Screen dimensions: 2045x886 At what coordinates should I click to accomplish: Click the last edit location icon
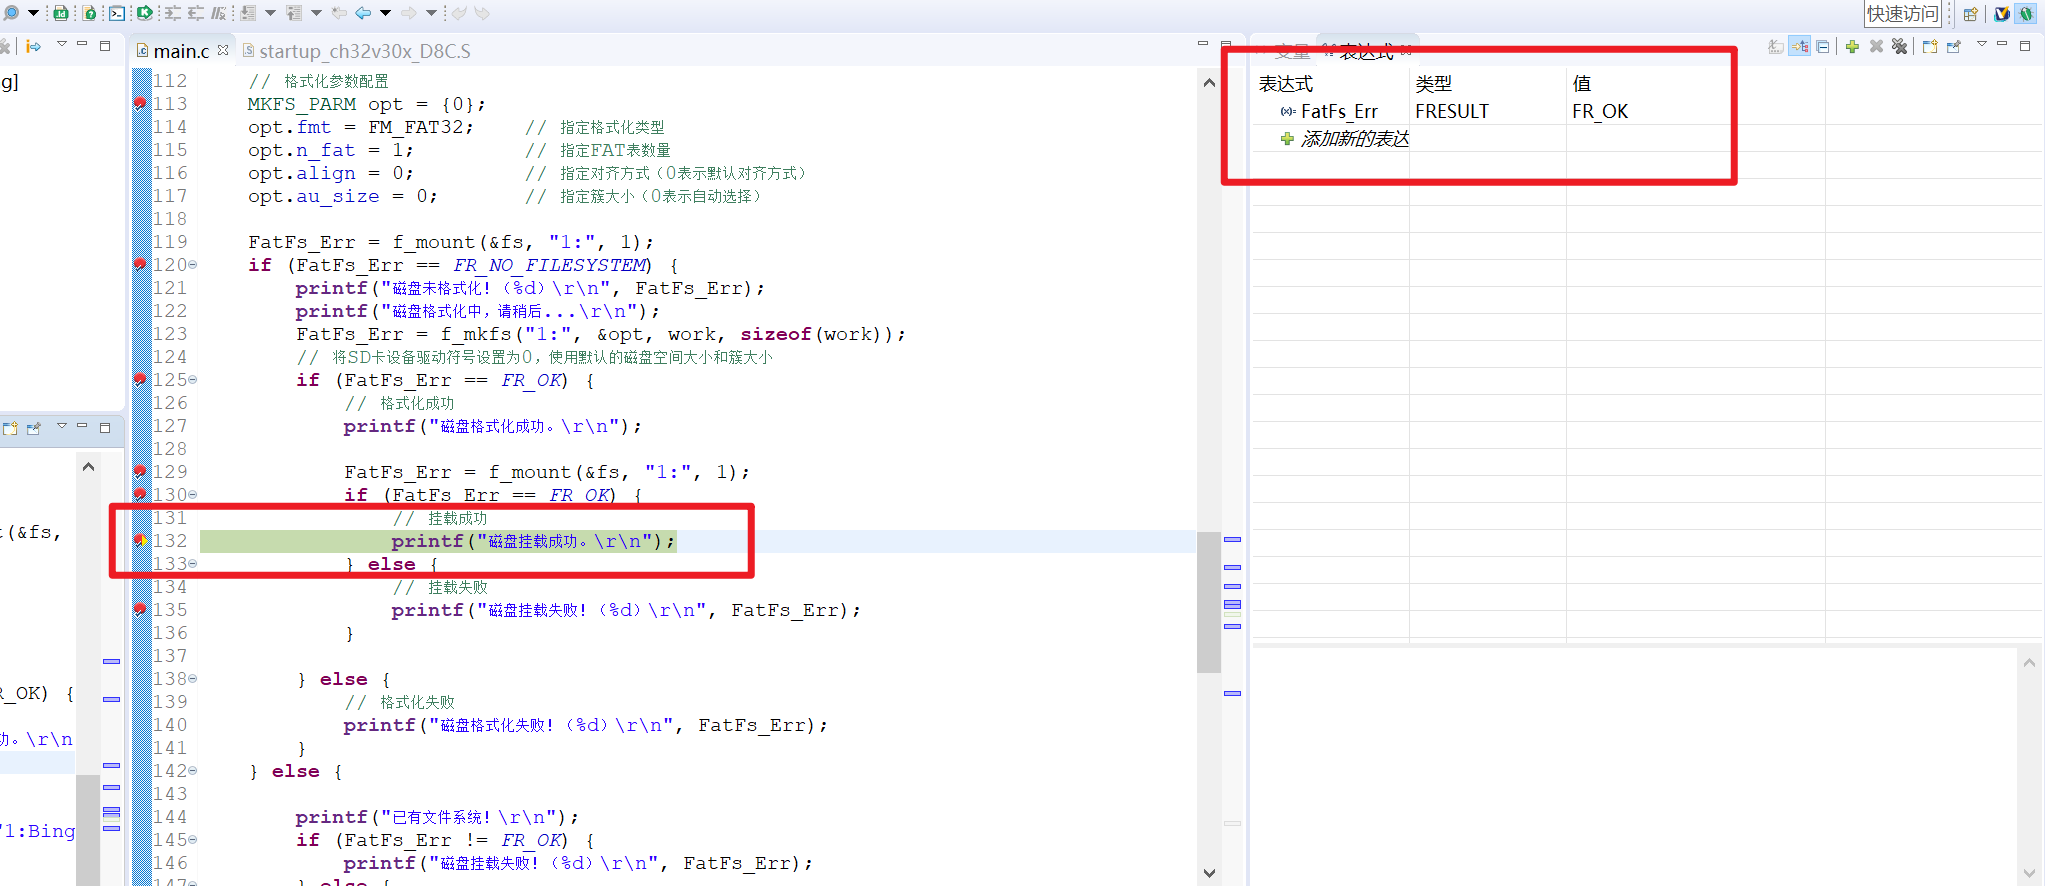(x=339, y=13)
